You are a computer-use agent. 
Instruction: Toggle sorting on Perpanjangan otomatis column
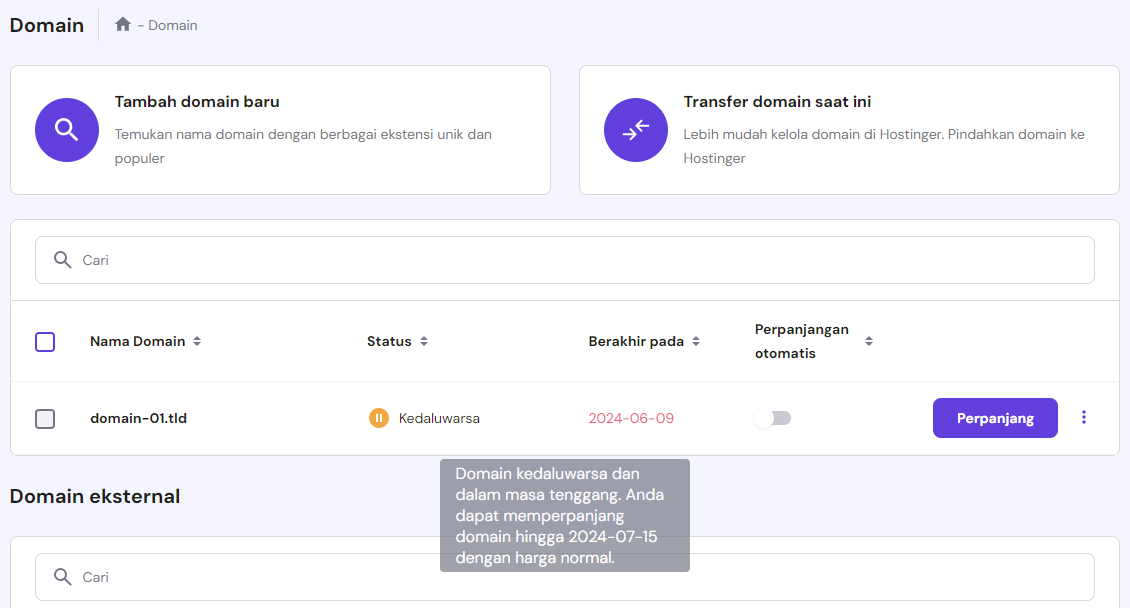tap(869, 340)
